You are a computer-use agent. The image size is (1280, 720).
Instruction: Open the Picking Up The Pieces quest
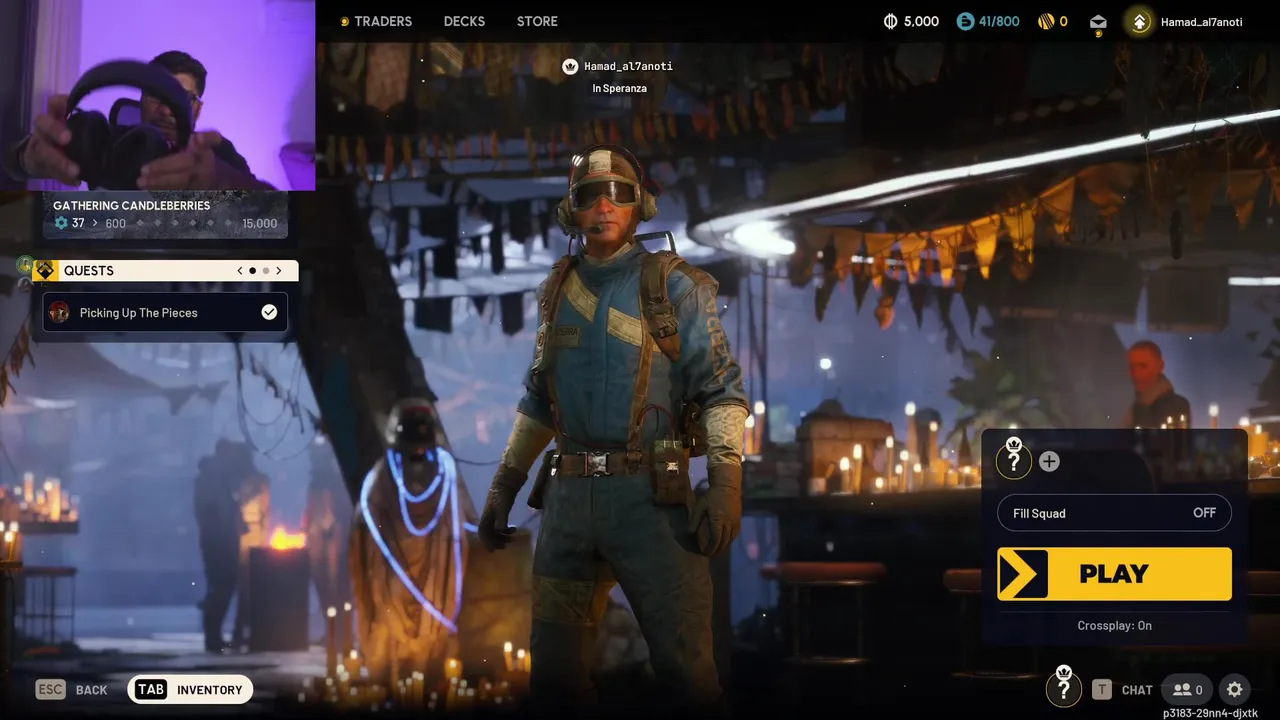165,312
